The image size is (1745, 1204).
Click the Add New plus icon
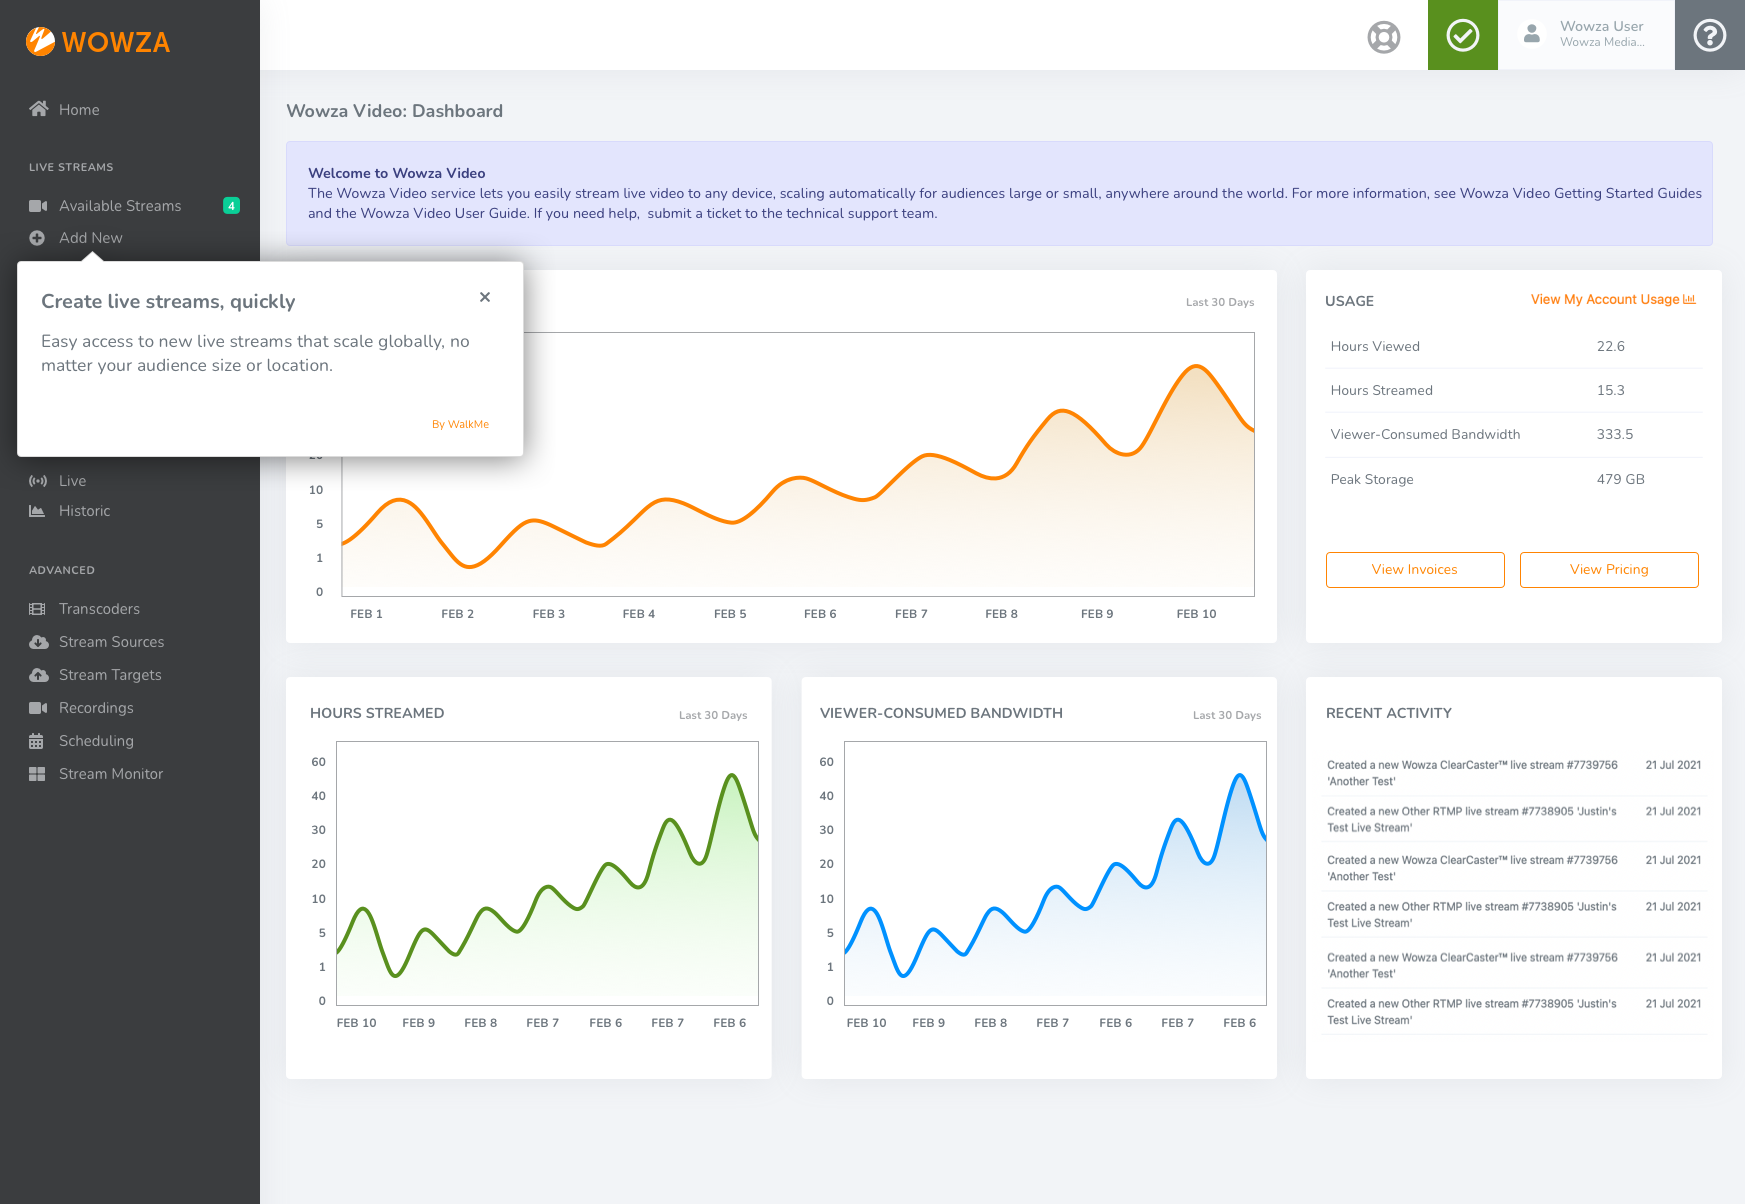(x=37, y=238)
